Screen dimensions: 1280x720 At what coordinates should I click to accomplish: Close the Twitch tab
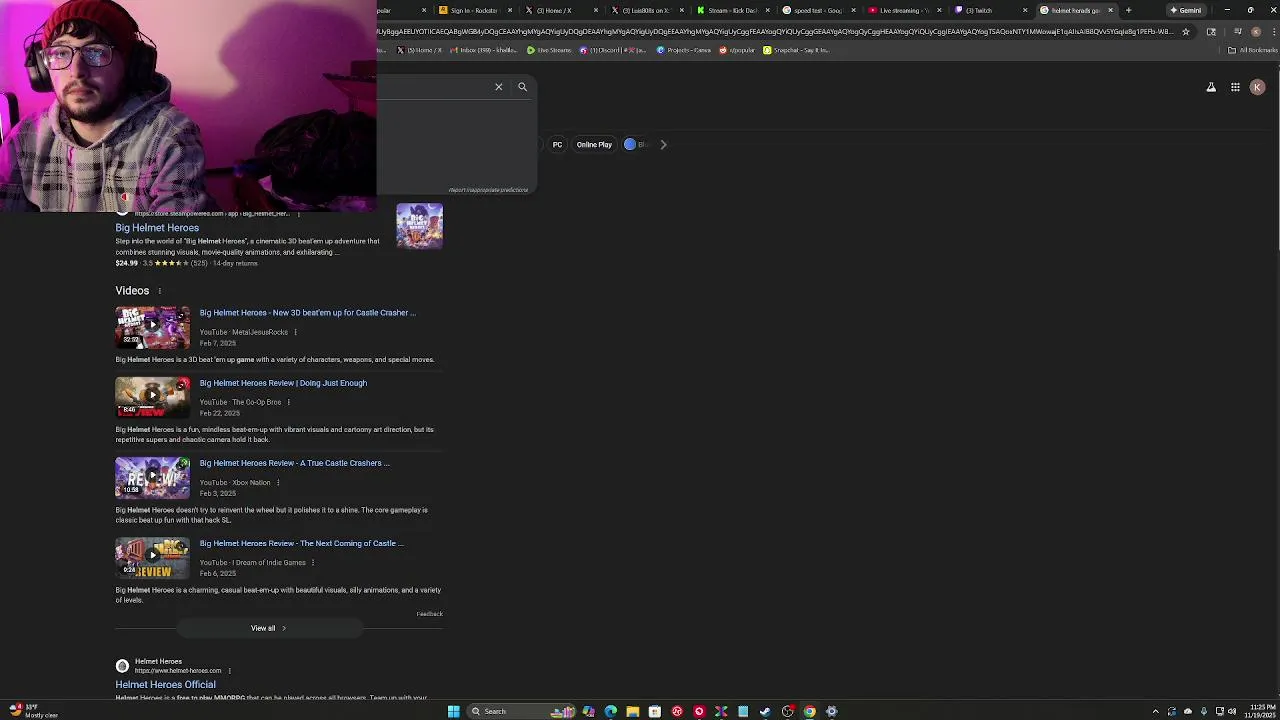tap(1024, 10)
